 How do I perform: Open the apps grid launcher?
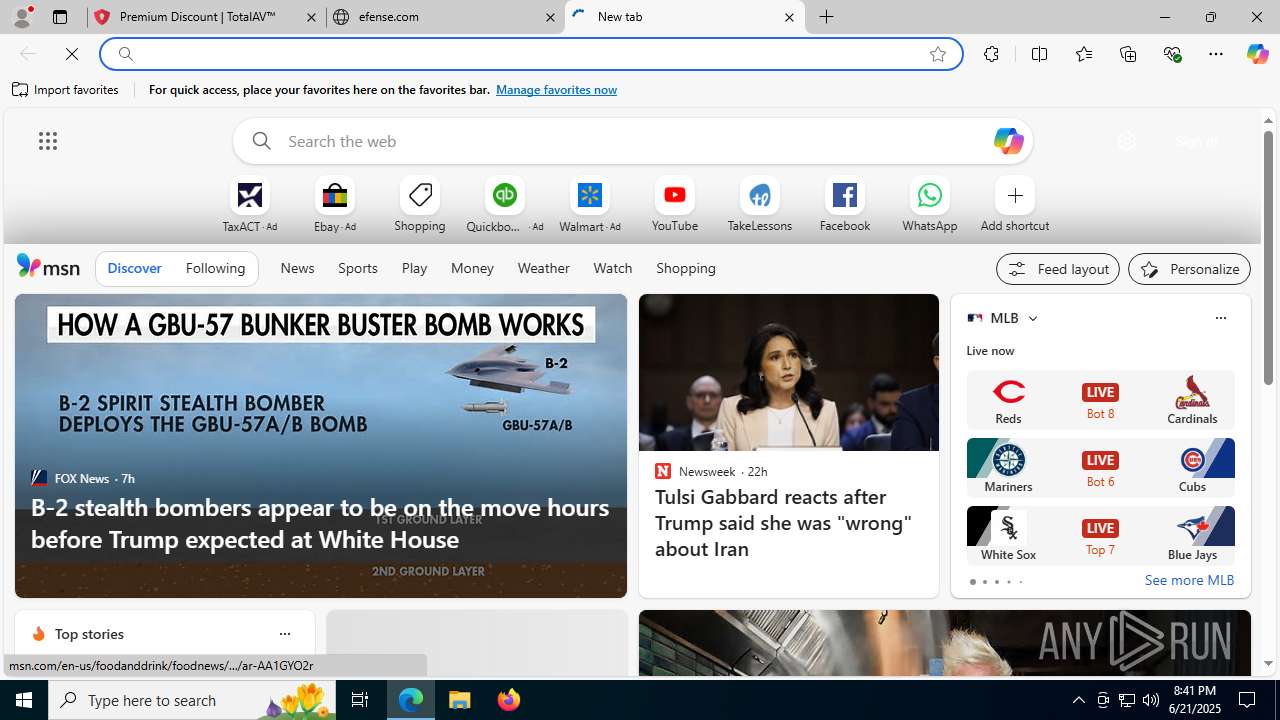point(48,141)
